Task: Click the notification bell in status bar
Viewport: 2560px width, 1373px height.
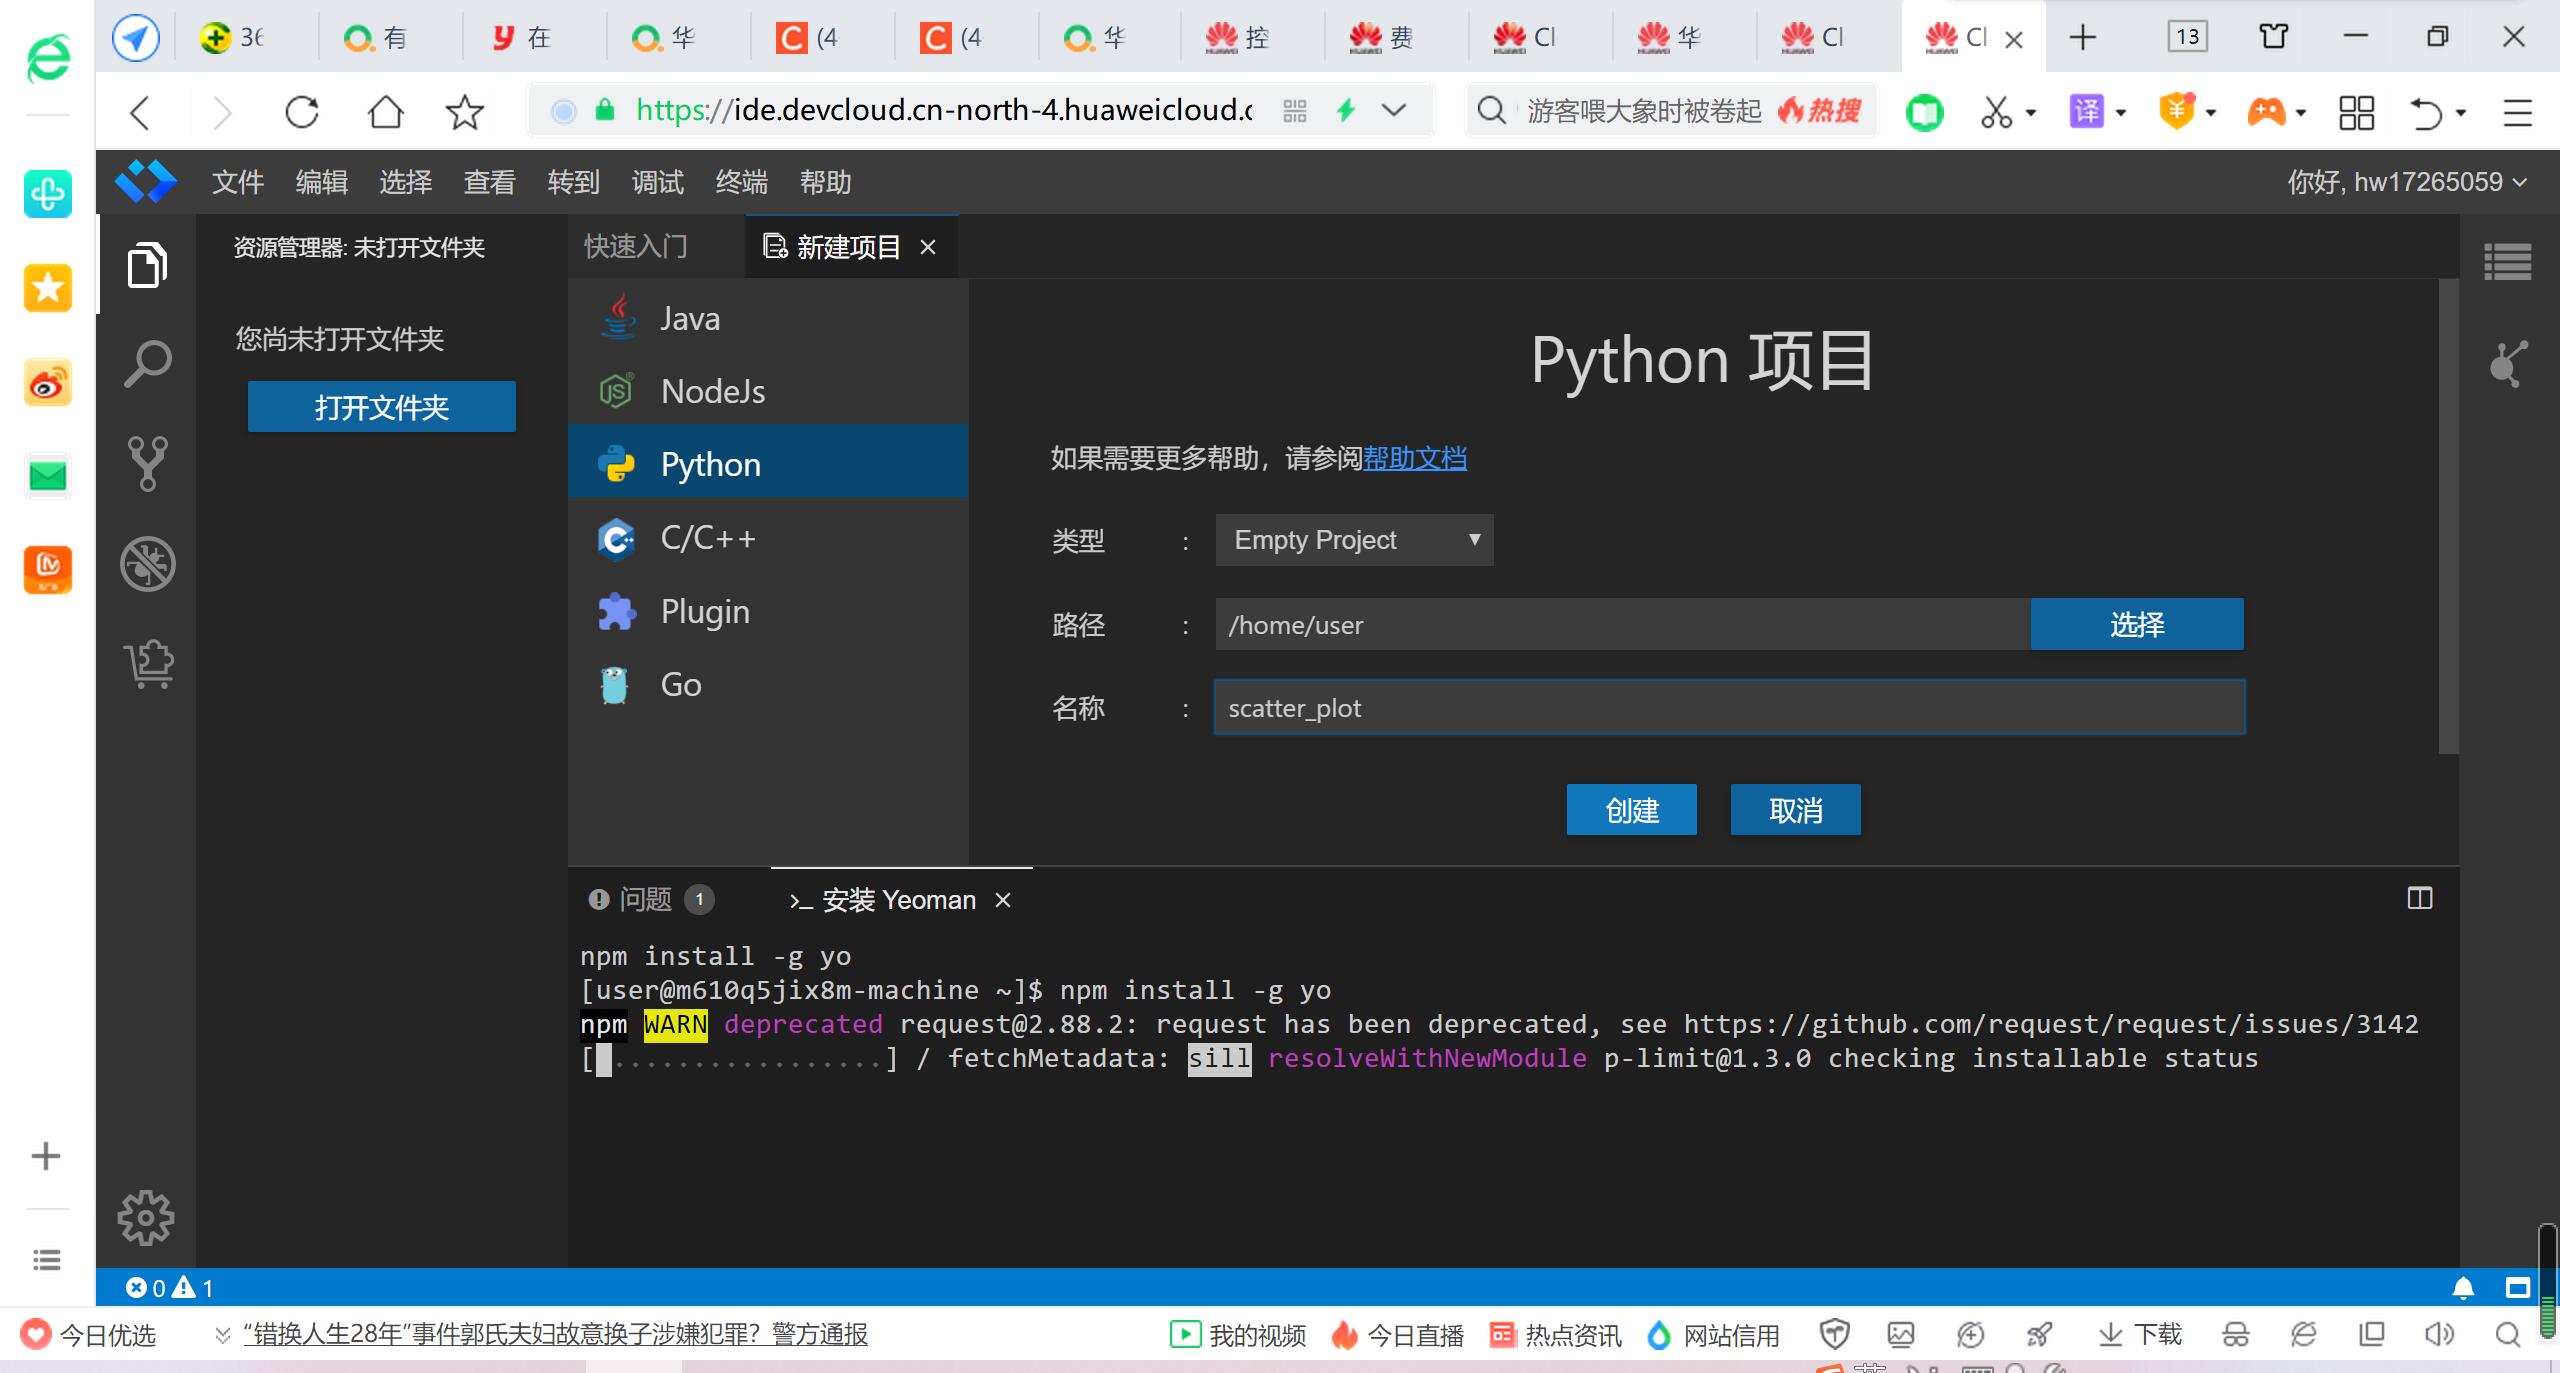Action: pos(2463,1288)
